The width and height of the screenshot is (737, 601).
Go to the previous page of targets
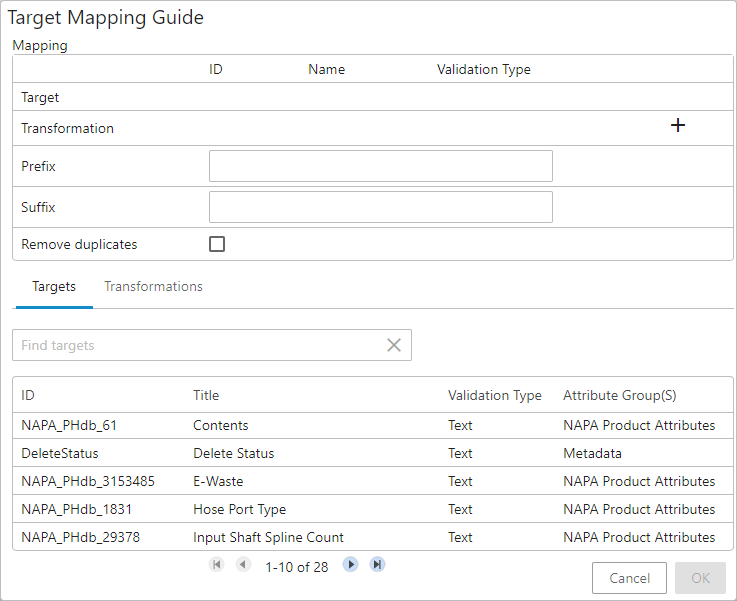(243, 565)
